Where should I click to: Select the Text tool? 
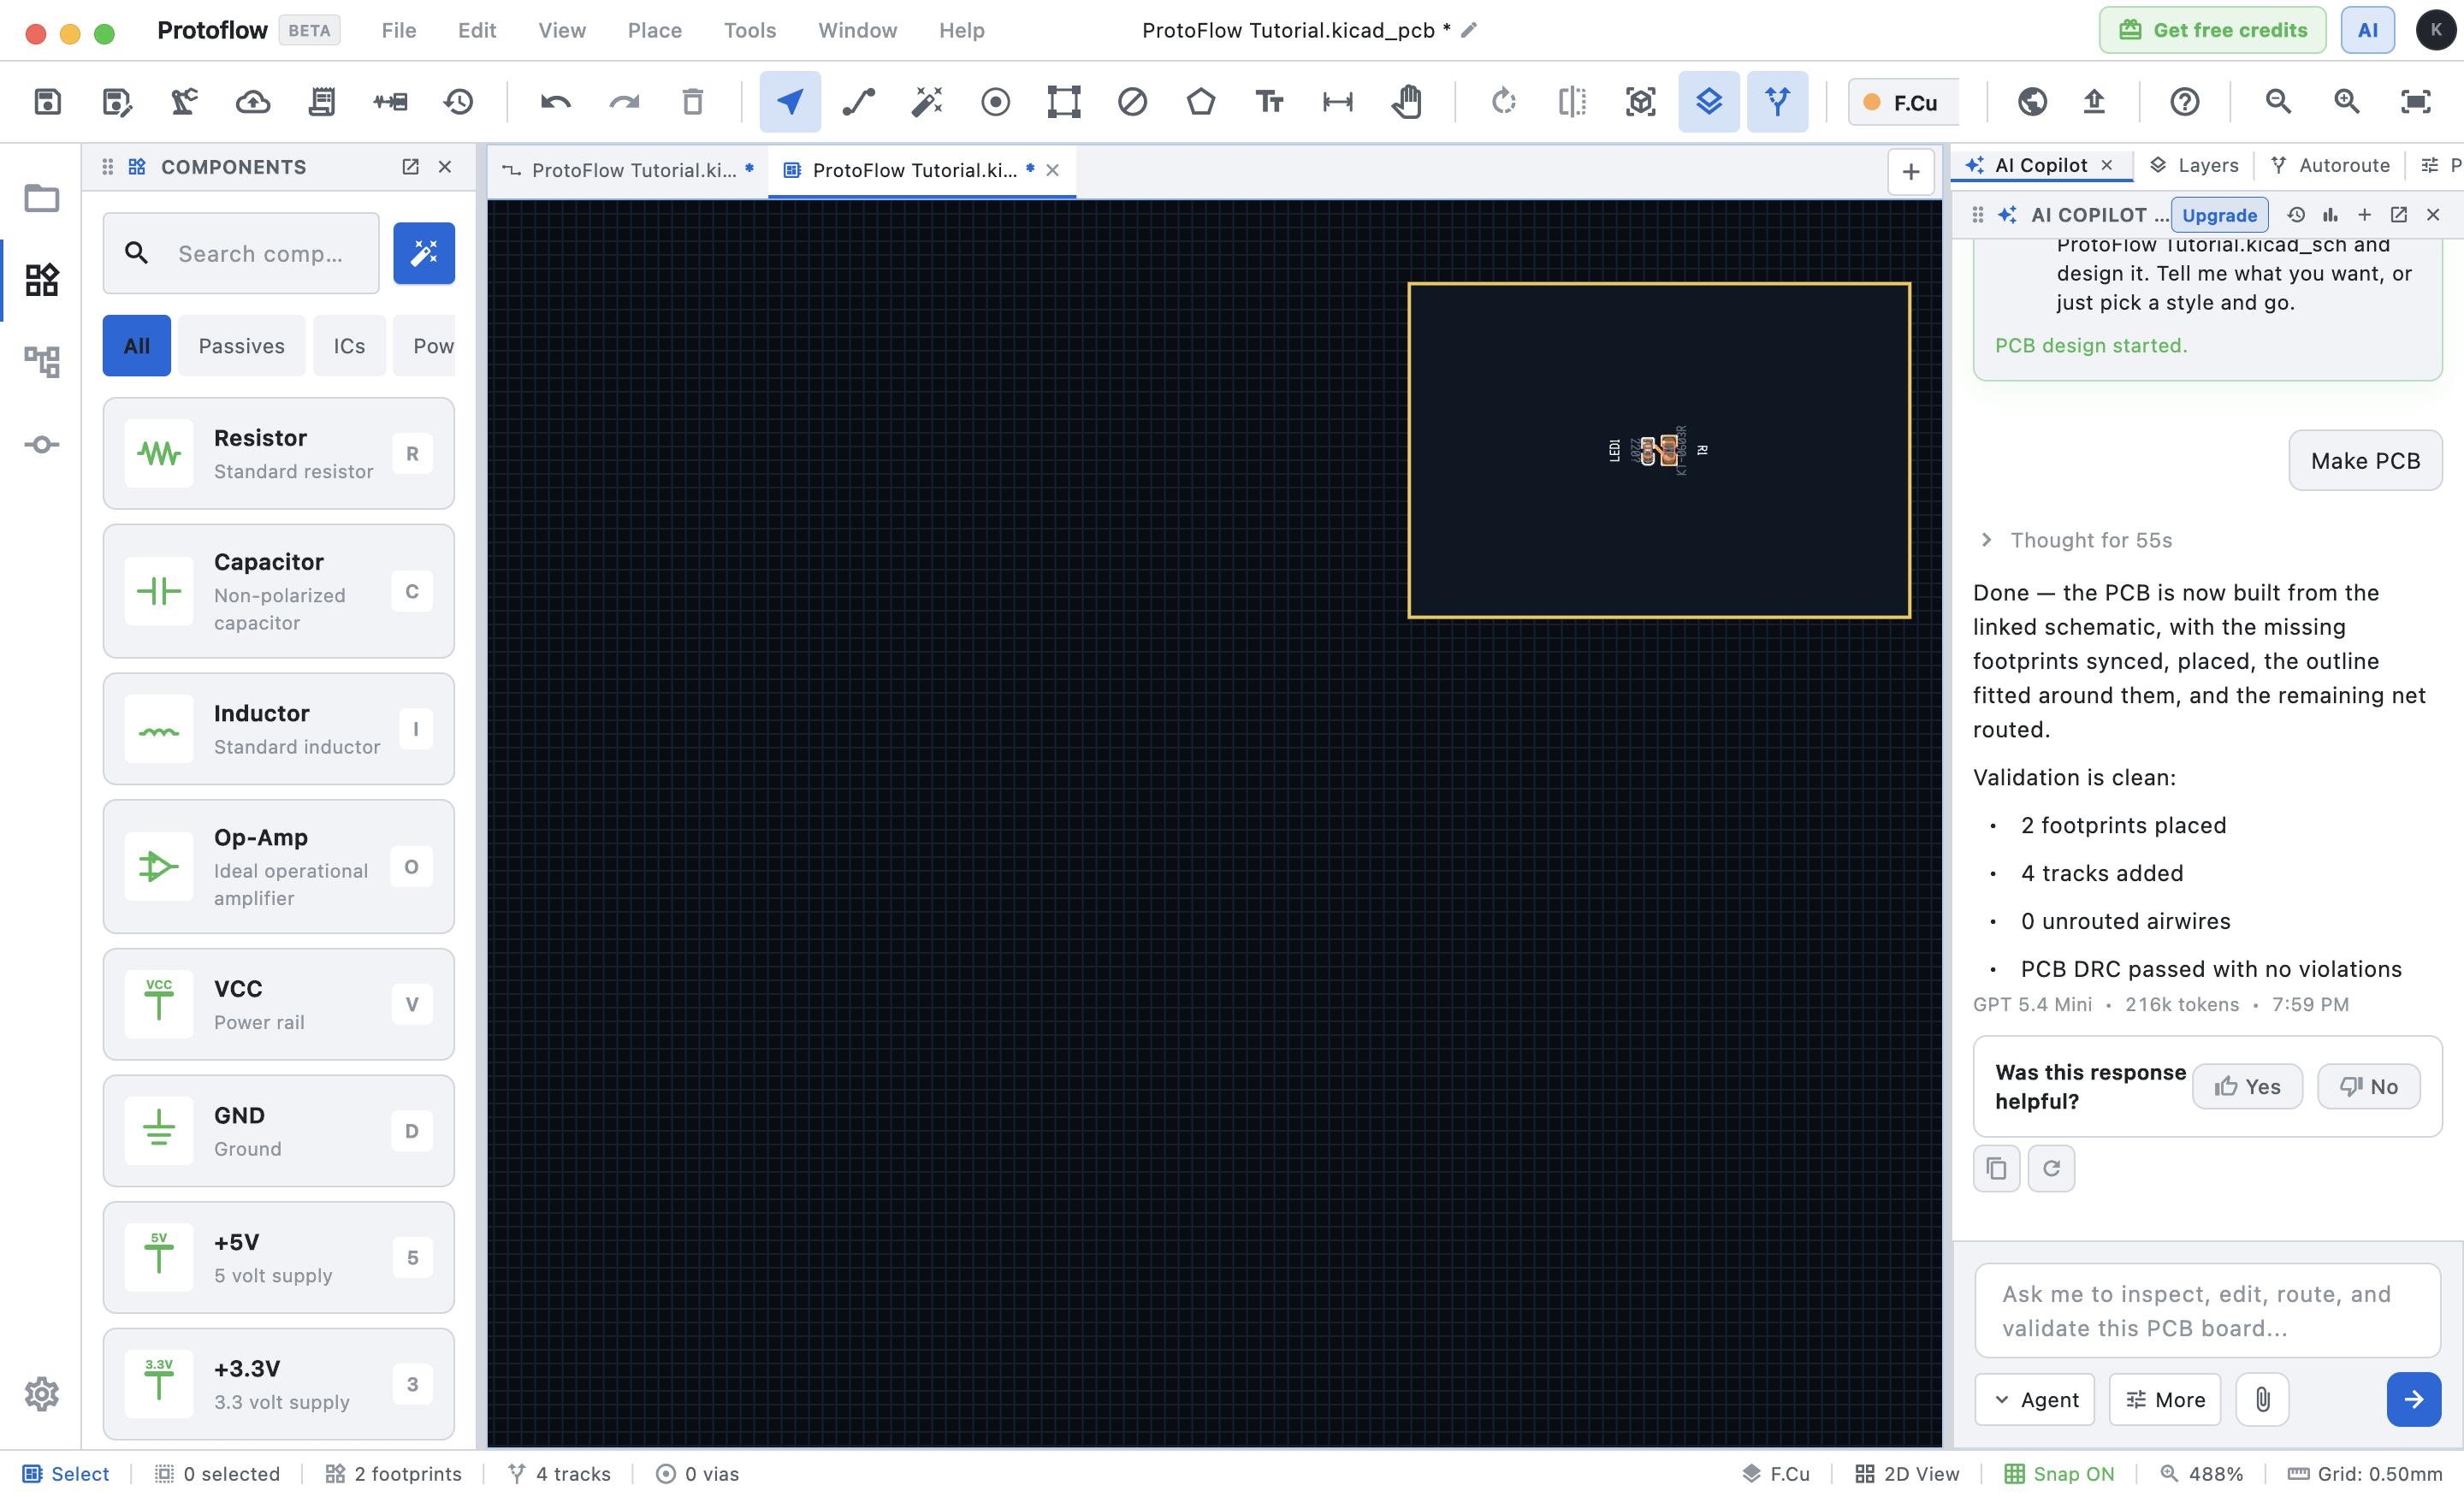[x=1269, y=101]
